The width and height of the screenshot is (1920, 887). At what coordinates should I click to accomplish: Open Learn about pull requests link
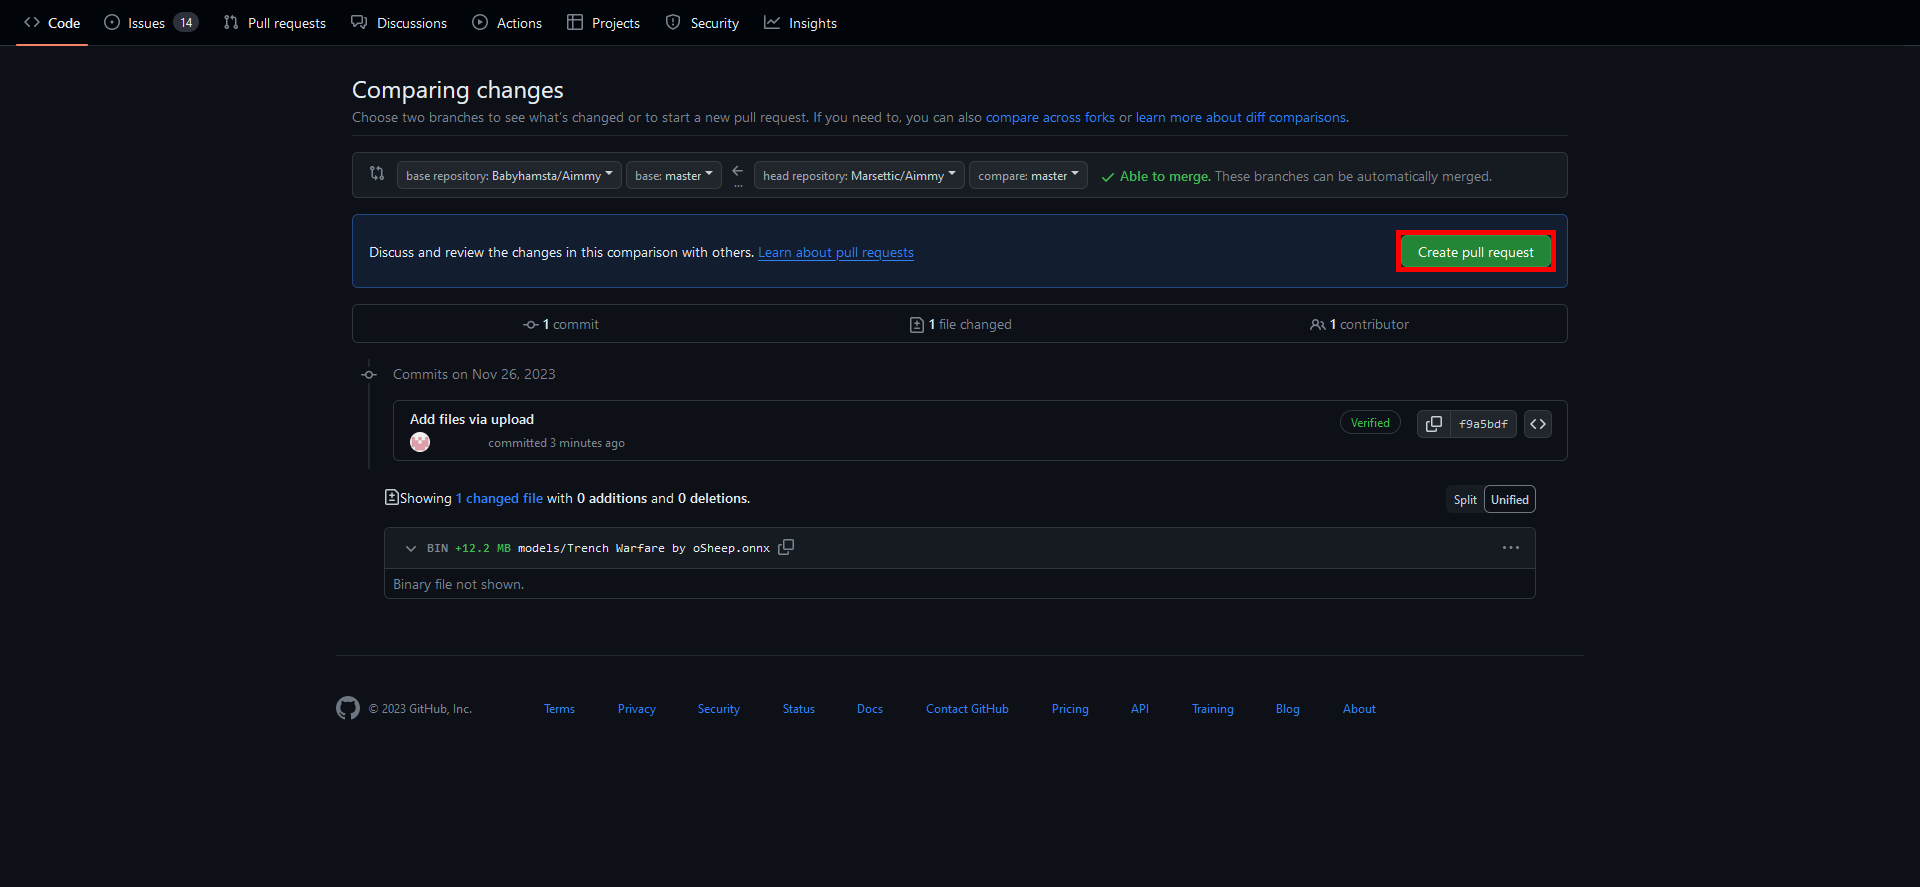coord(836,252)
